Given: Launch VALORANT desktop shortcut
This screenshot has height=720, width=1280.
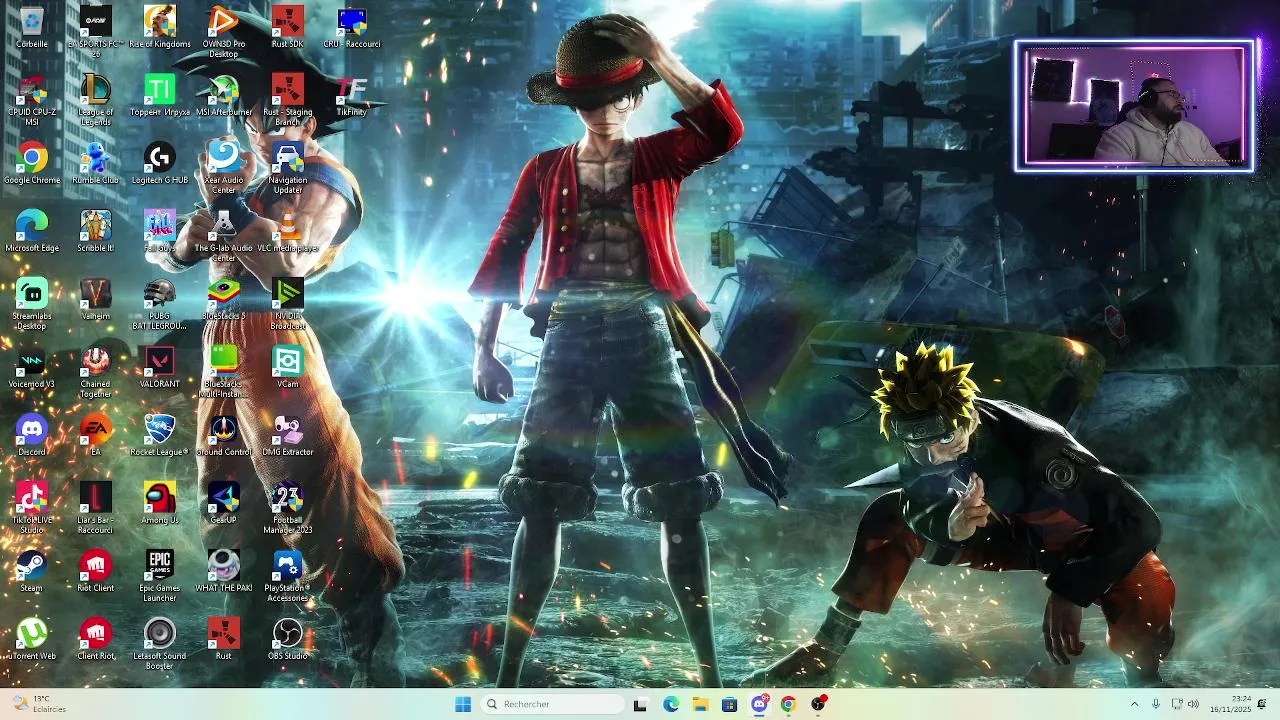Looking at the screenshot, I should pyautogui.click(x=160, y=367).
